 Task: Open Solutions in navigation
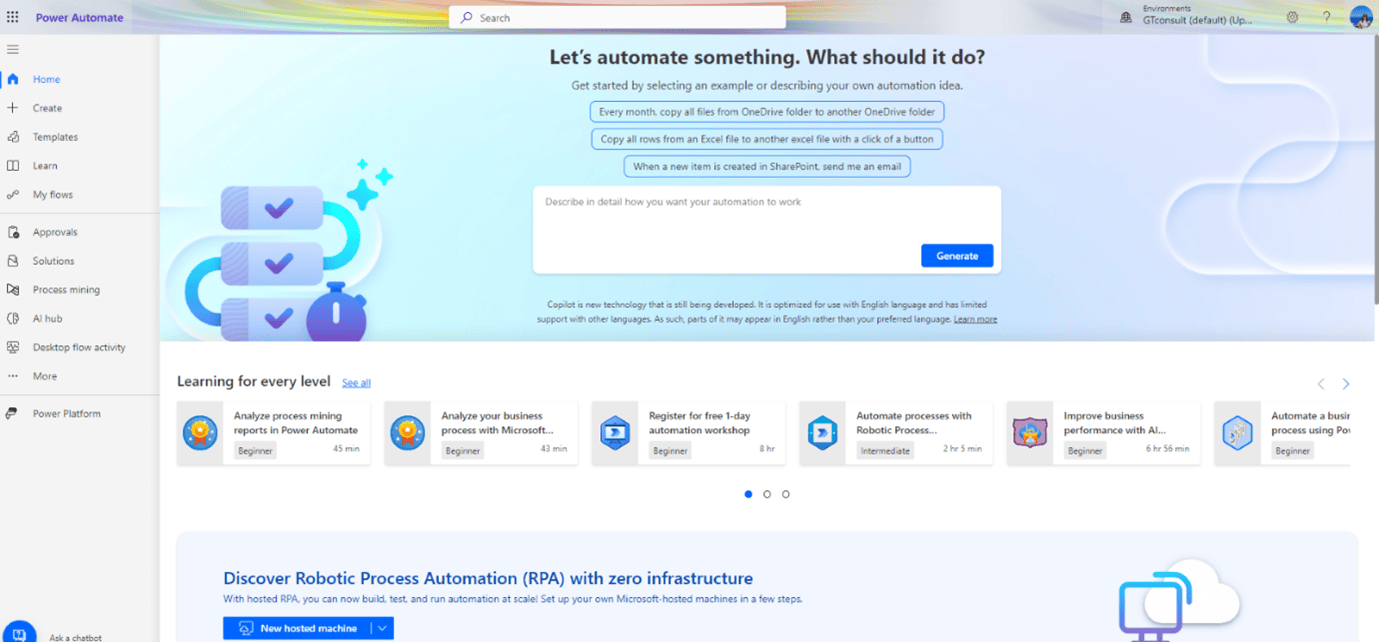[53, 261]
